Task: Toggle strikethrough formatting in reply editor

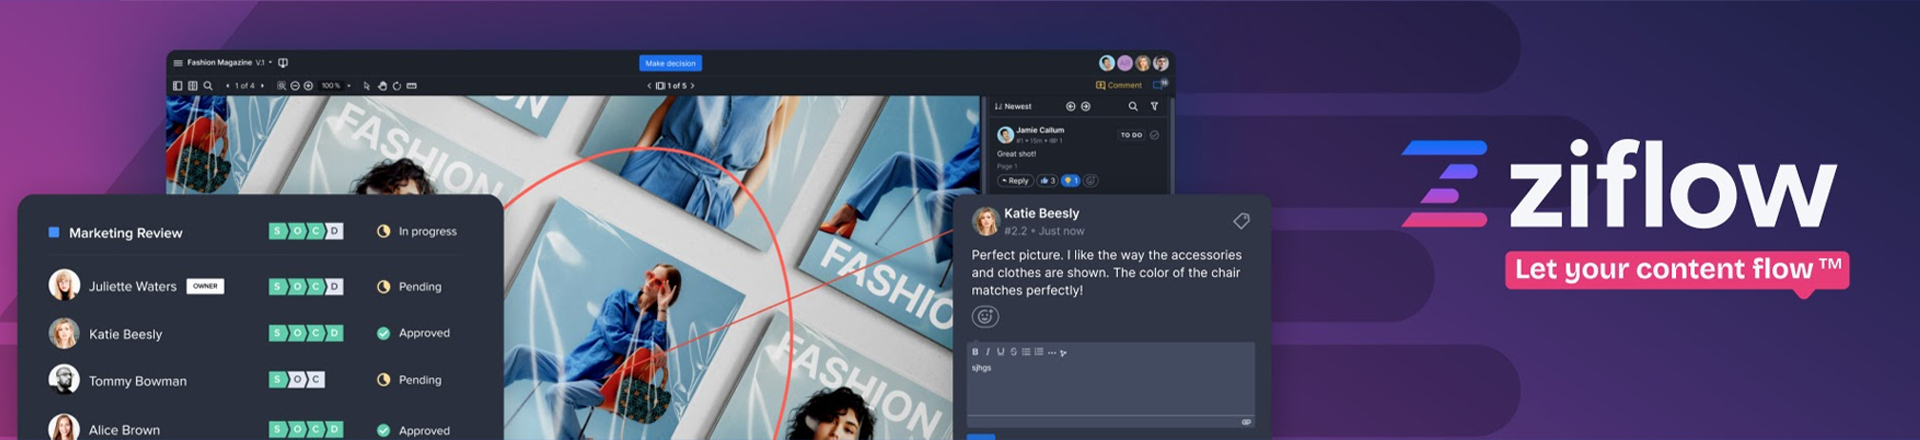Action: pos(1013,352)
